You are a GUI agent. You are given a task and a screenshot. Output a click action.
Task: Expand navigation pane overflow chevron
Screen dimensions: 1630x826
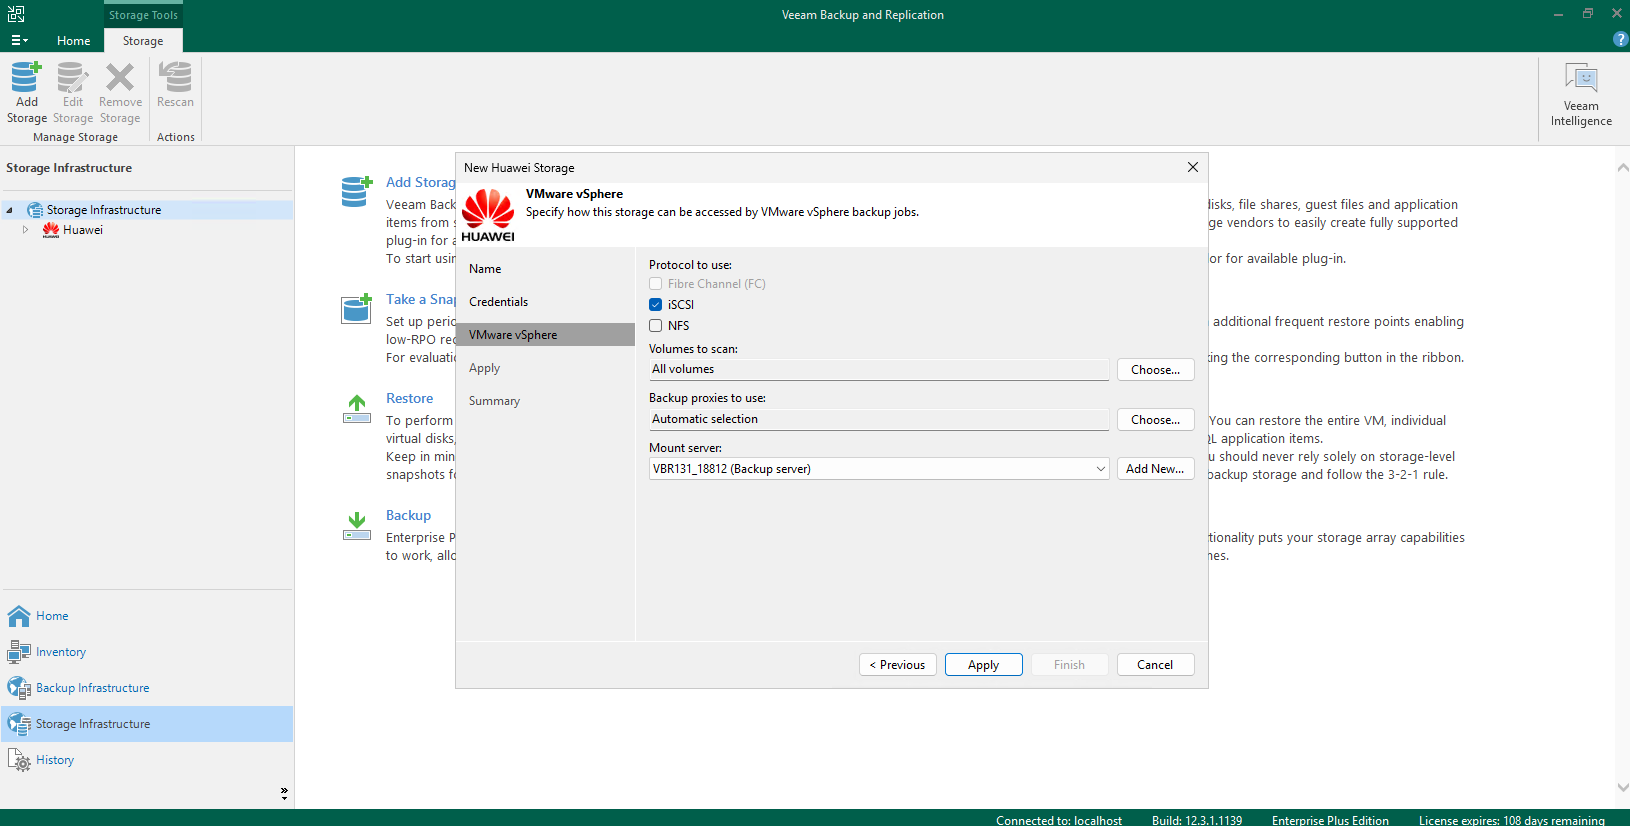tap(284, 793)
